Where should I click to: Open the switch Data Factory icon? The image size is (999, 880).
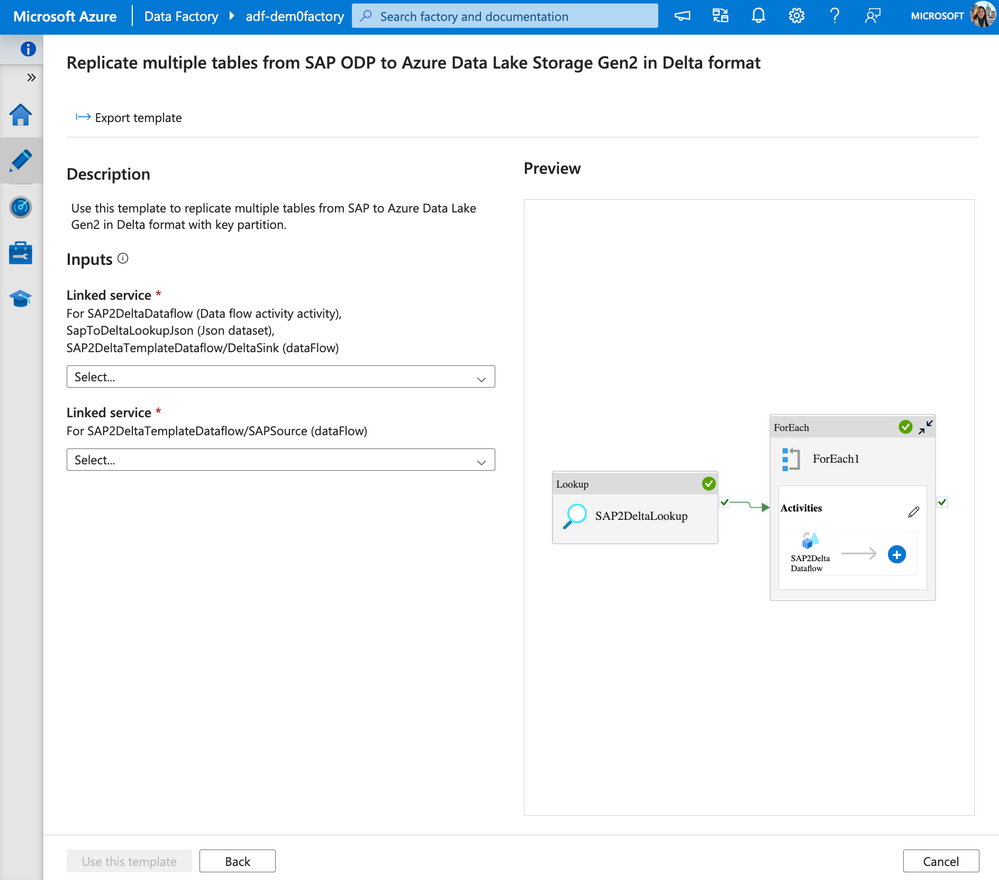tap(721, 16)
